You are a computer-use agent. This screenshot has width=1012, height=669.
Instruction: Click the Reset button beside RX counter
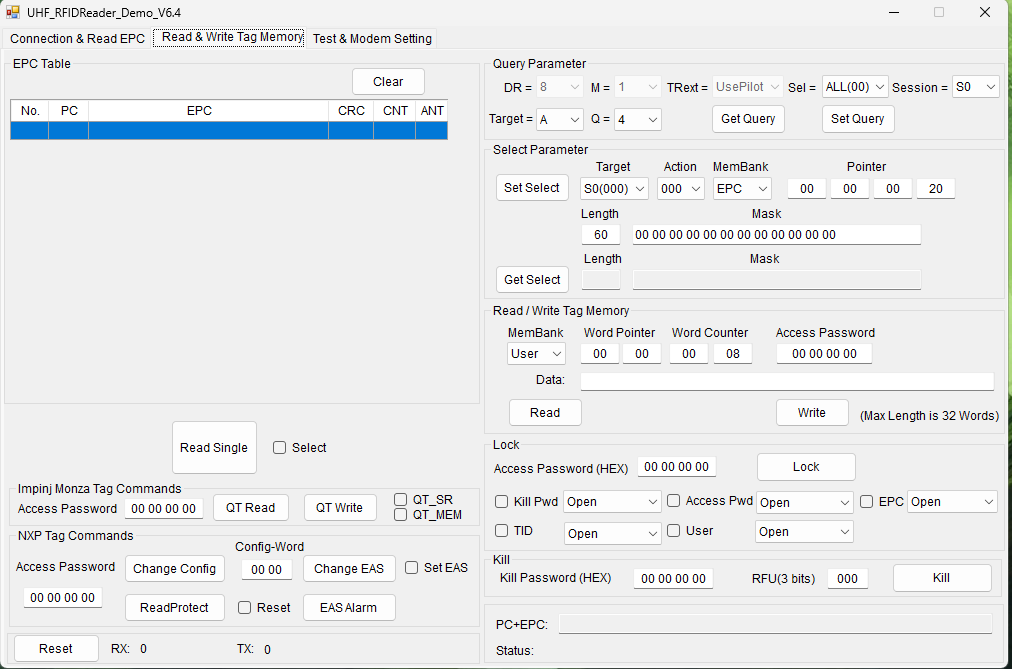point(56,649)
